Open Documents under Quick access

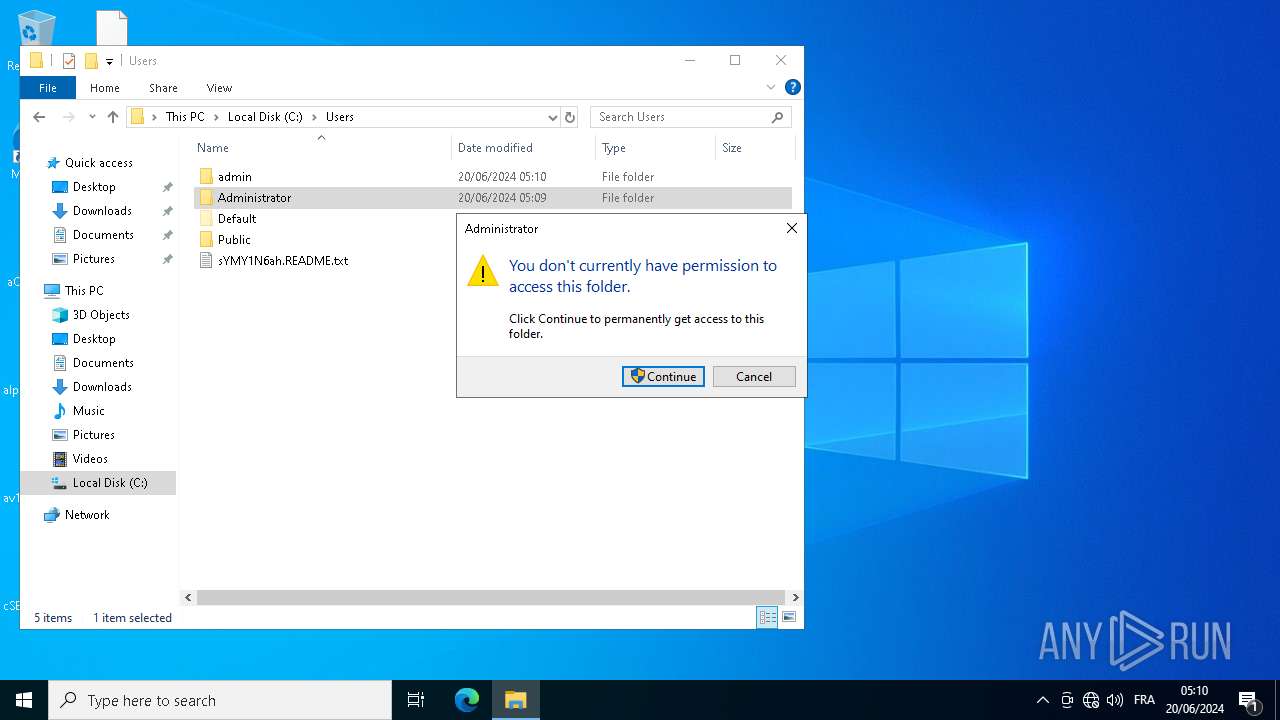[103, 235]
